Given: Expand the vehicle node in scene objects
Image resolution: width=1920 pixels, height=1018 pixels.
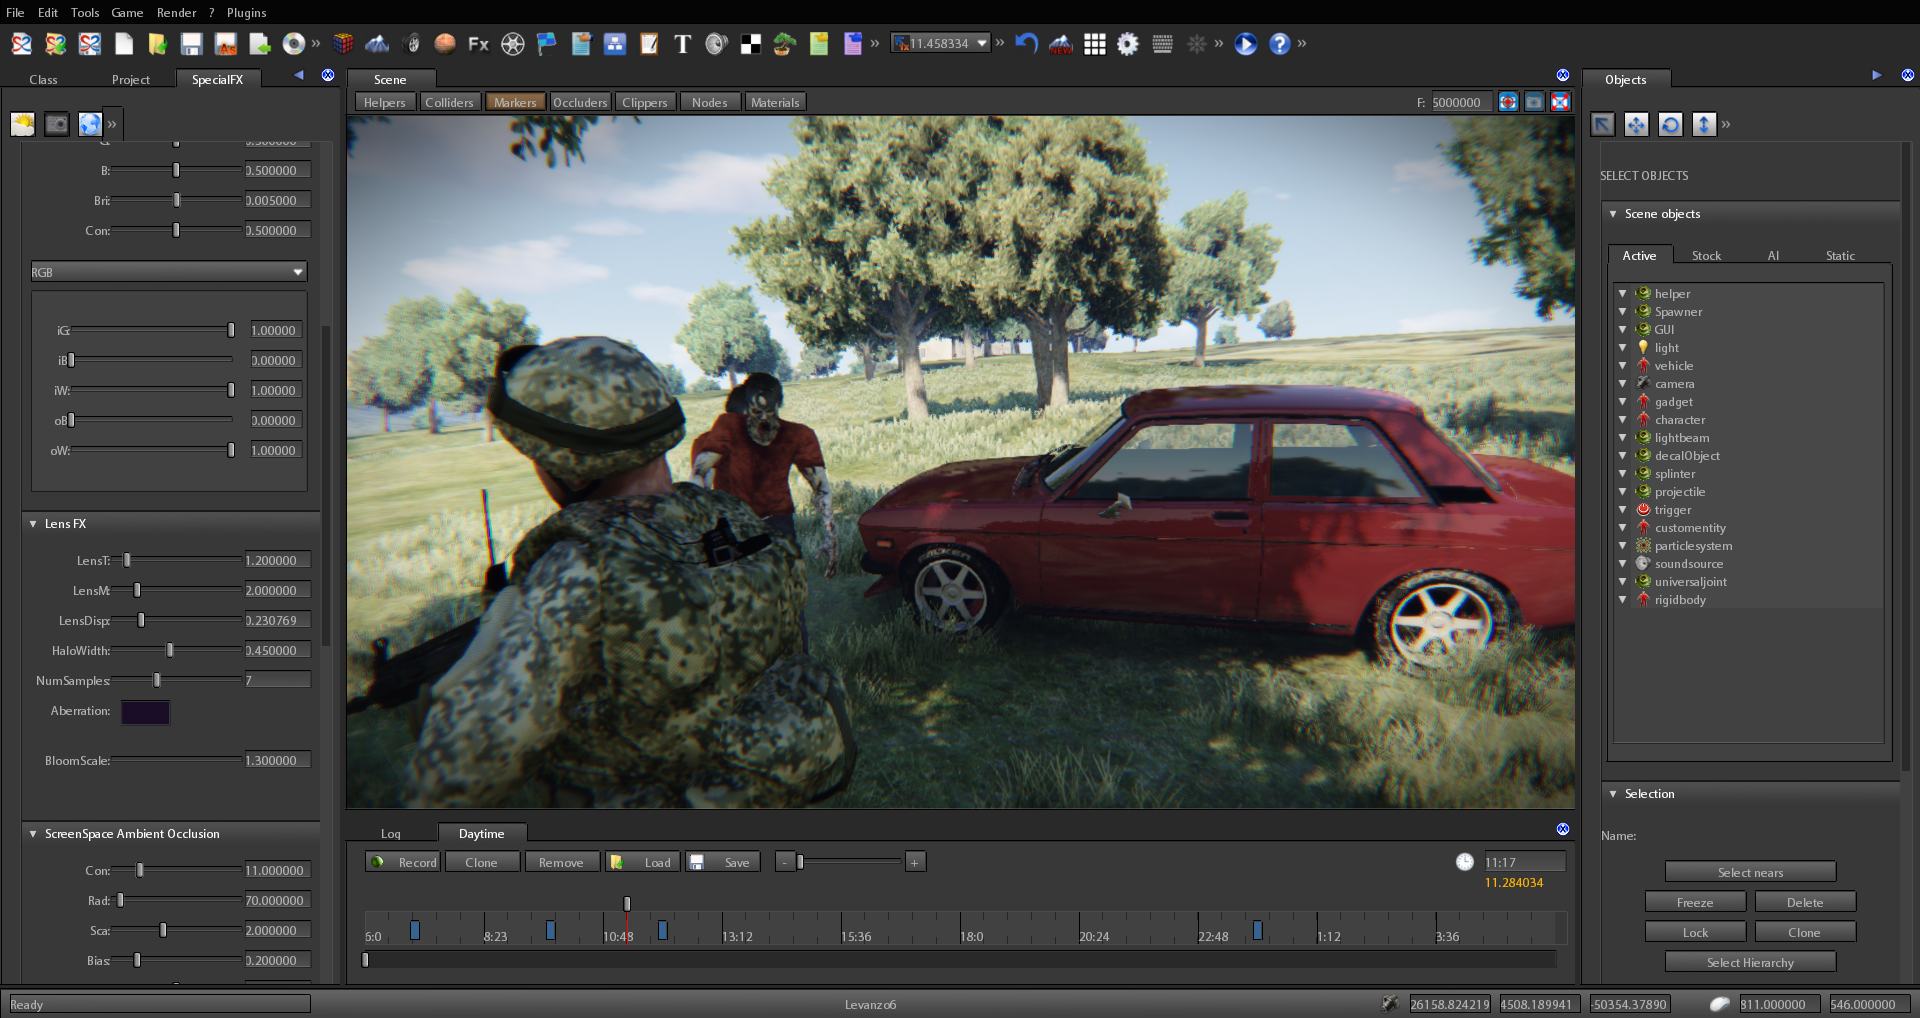Looking at the screenshot, I should [1622, 366].
